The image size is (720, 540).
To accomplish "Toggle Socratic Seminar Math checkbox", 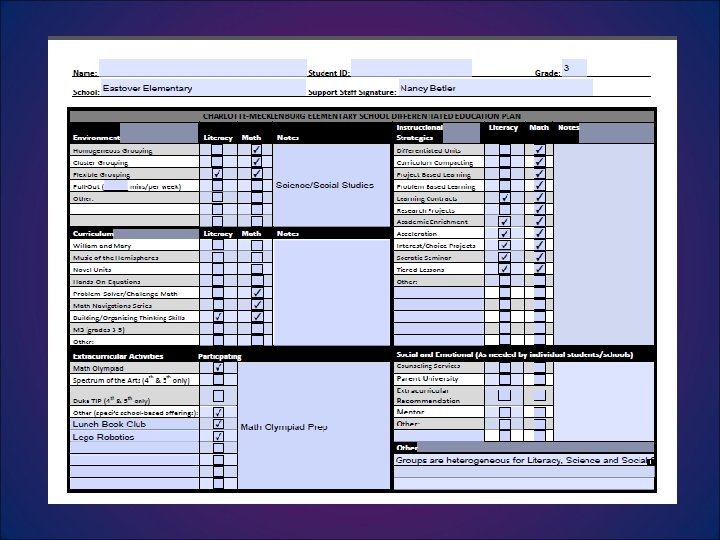I will (540, 257).
